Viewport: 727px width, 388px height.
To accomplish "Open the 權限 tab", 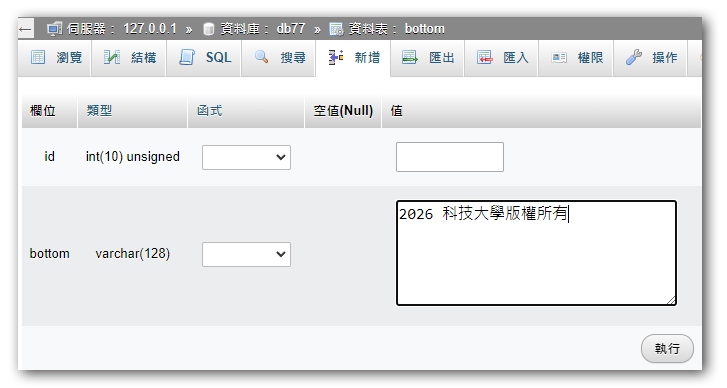I will coord(576,58).
